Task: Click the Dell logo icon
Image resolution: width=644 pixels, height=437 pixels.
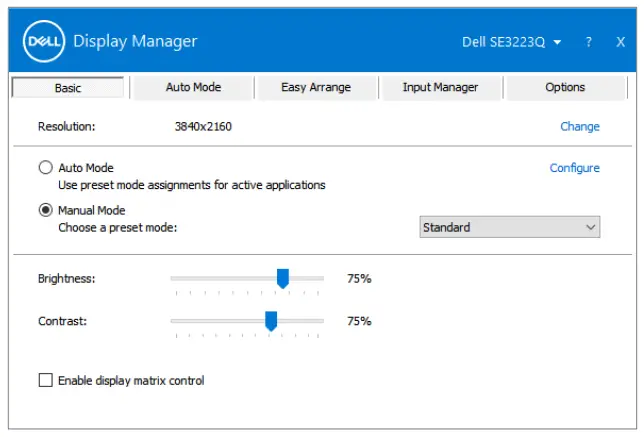Action: point(44,41)
